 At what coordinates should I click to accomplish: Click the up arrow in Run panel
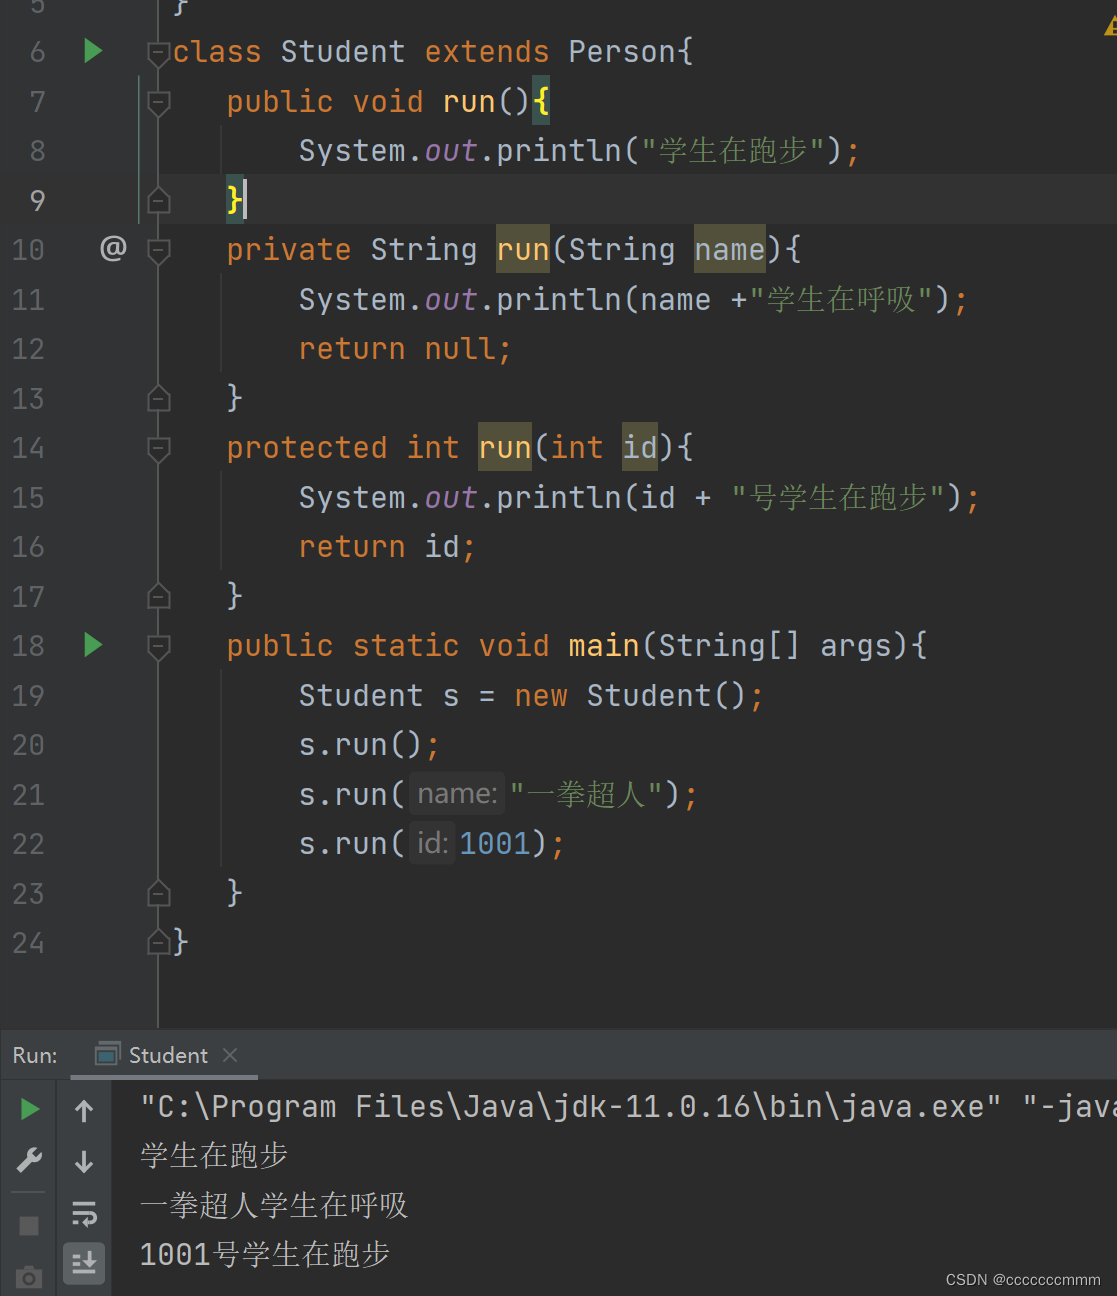click(84, 1111)
